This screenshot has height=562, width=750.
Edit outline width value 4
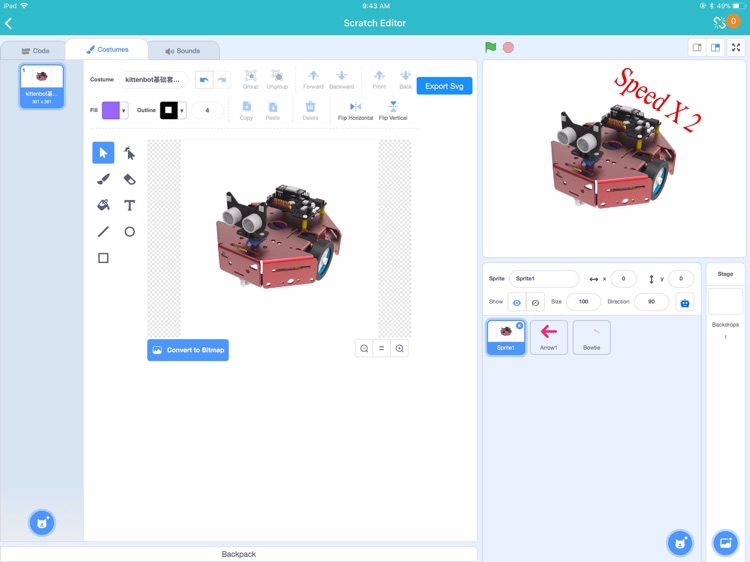(207, 110)
